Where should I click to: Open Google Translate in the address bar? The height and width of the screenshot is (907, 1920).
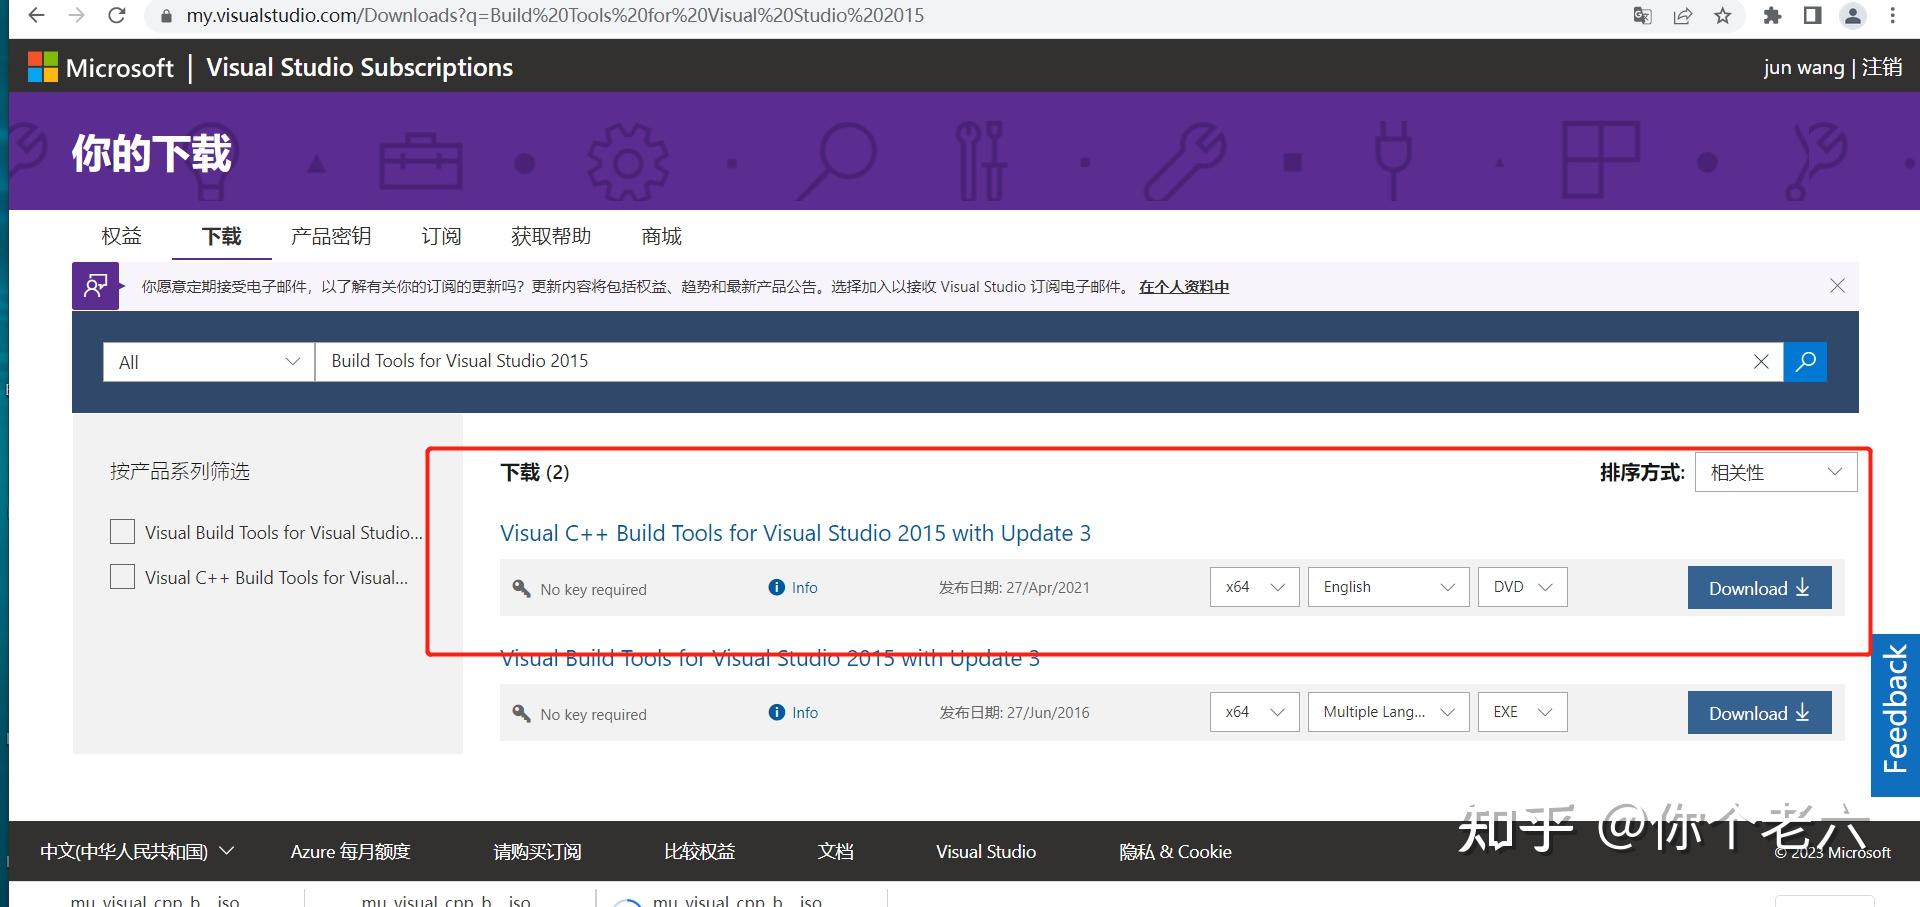(x=1642, y=15)
